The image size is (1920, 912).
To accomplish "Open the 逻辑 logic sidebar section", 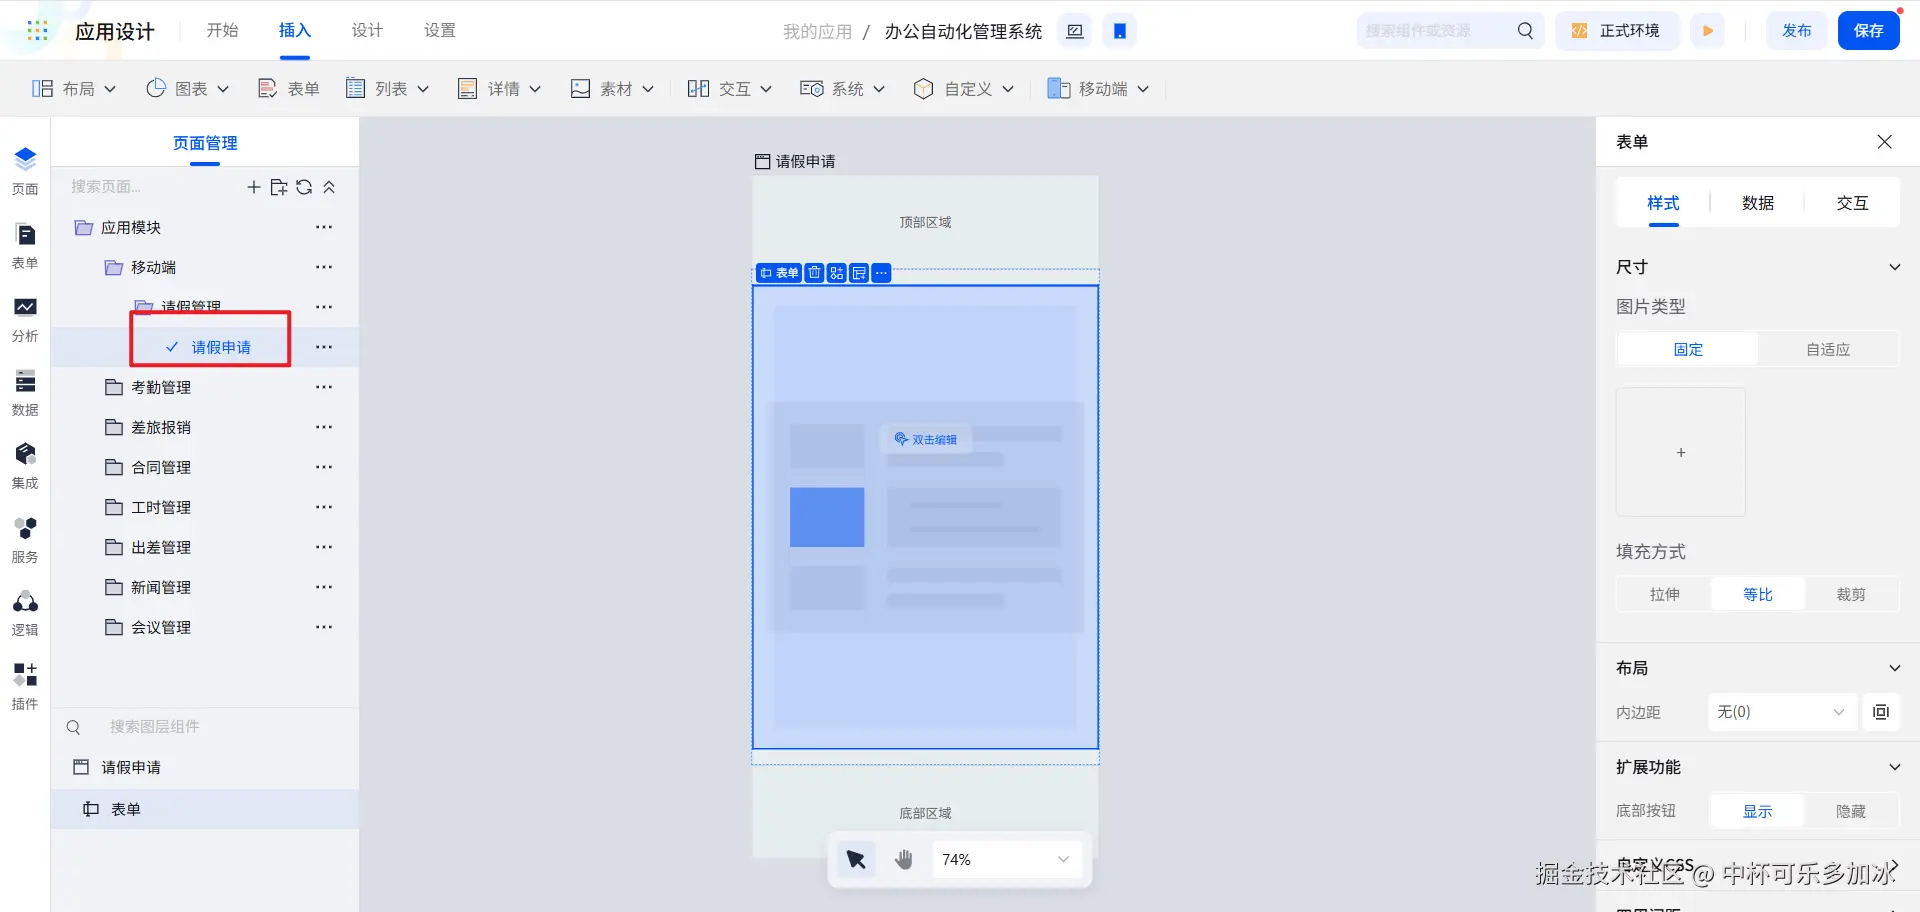I will [x=25, y=613].
